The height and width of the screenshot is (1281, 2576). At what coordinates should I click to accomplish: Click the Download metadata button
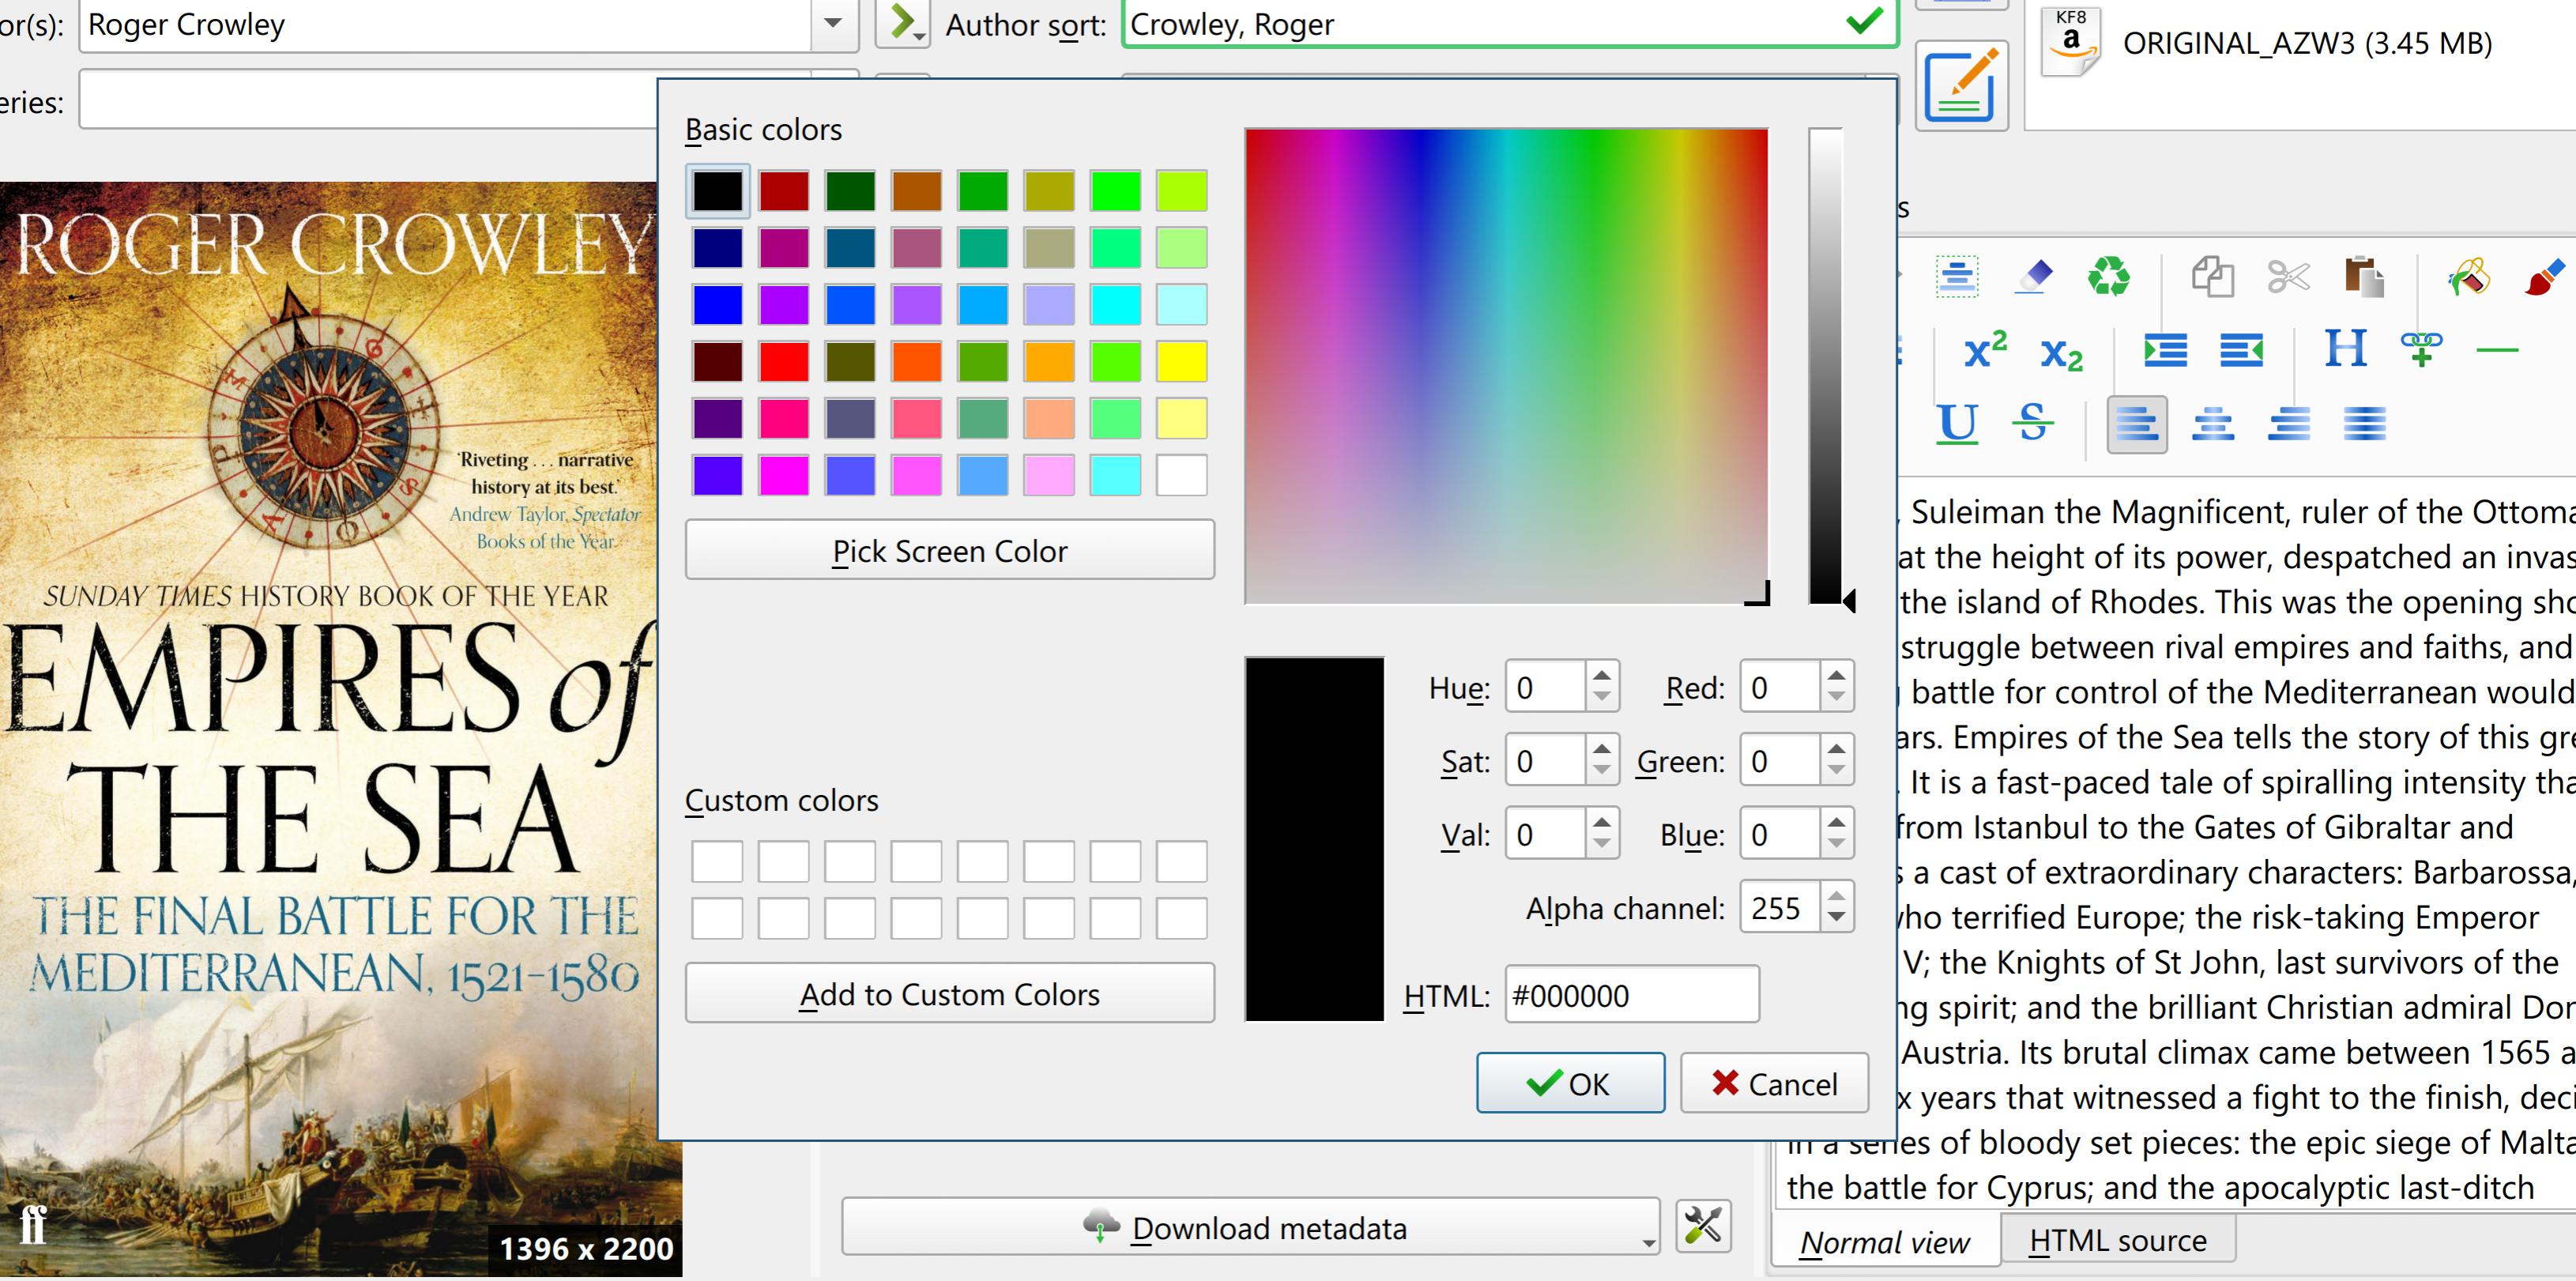(x=1250, y=1227)
